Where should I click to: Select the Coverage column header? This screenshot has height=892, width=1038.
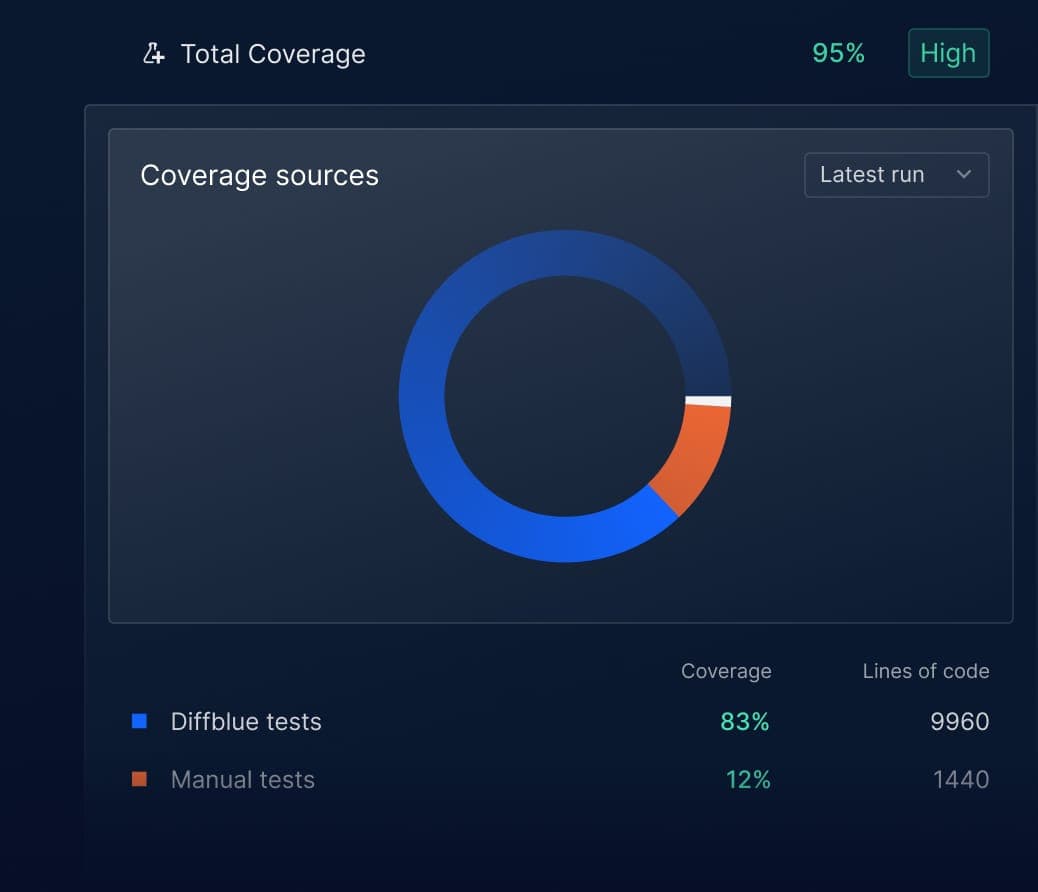pyautogui.click(x=727, y=671)
